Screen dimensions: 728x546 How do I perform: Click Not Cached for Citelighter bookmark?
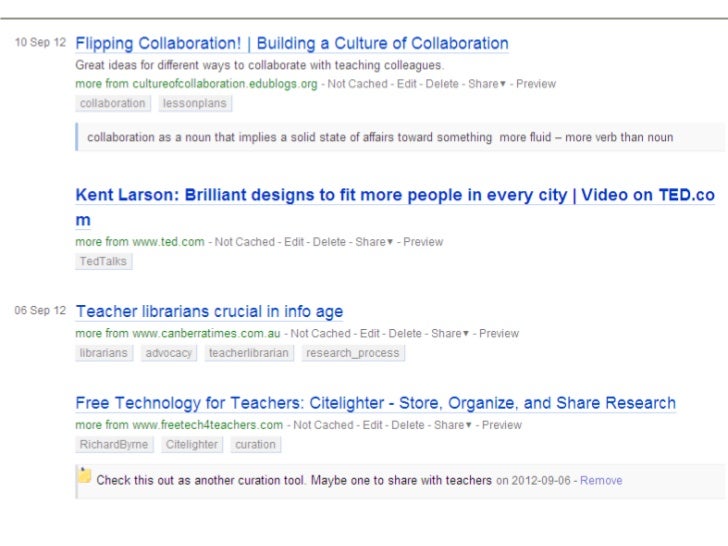click(323, 425)
